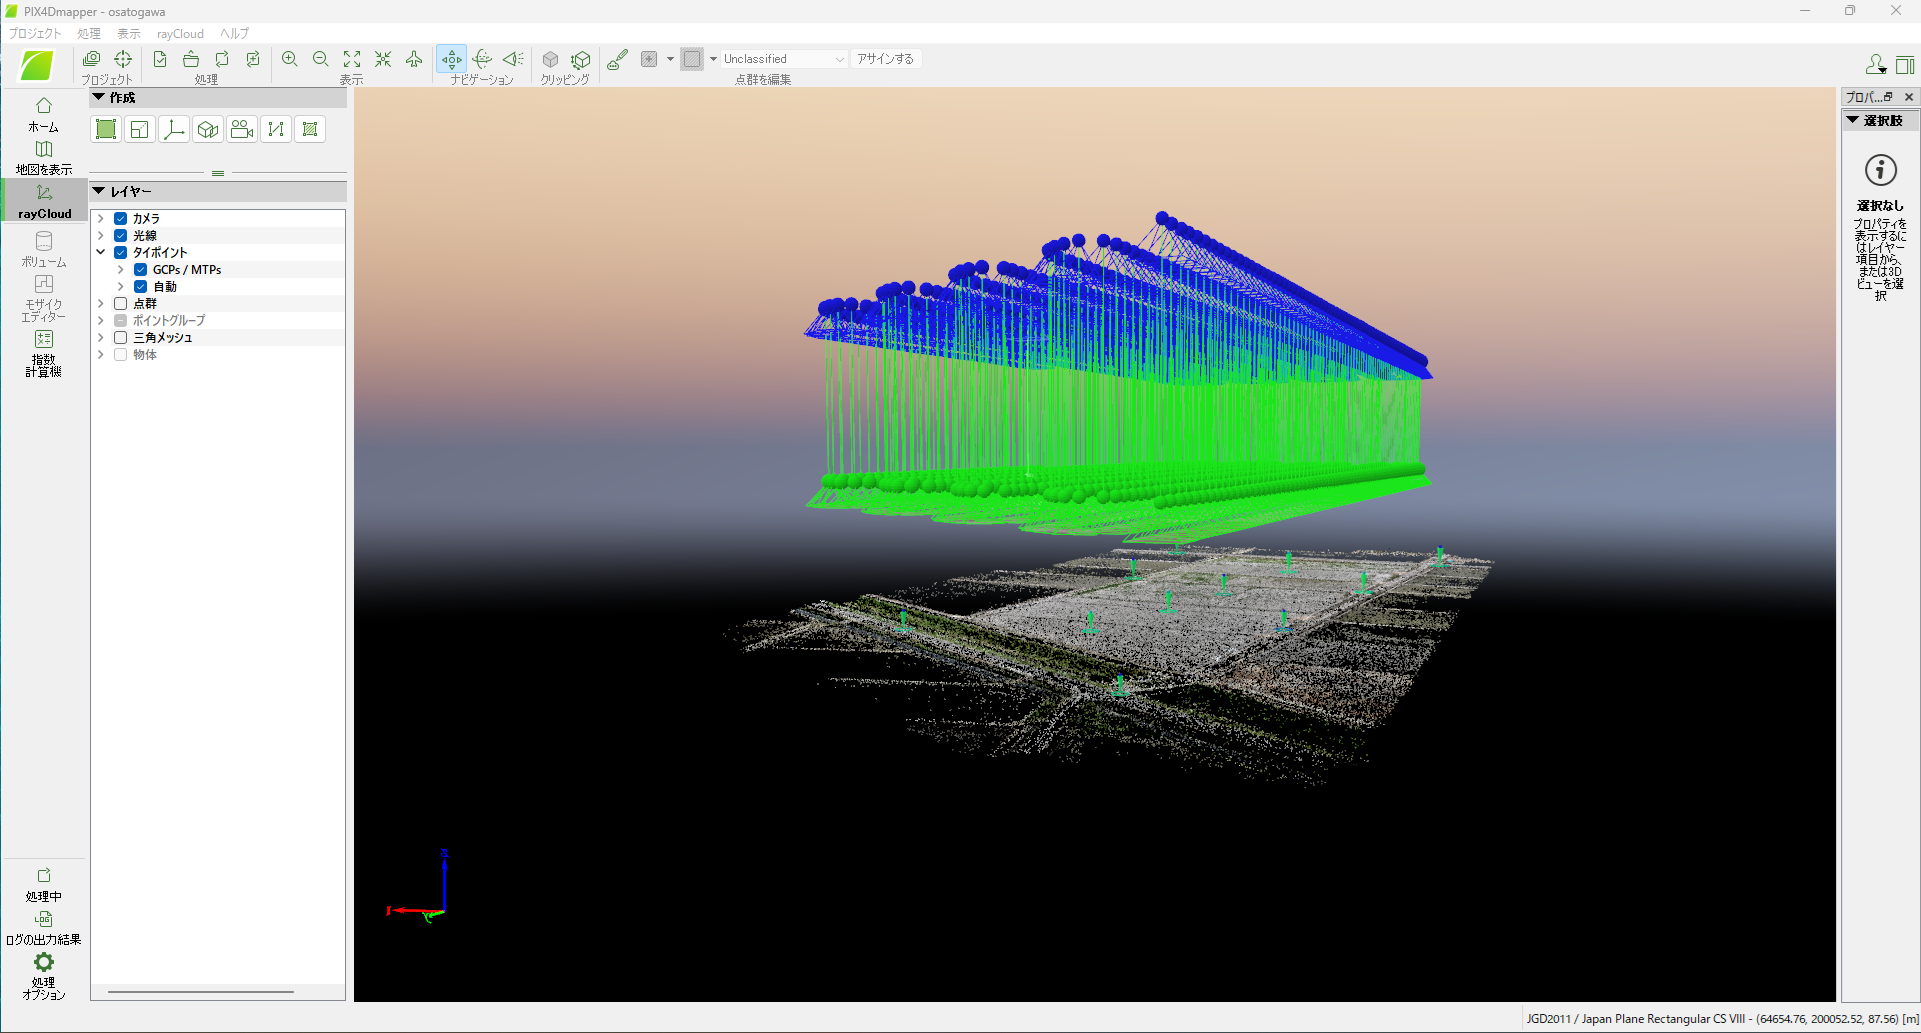Create a new surface green square icon

point(106,129)
